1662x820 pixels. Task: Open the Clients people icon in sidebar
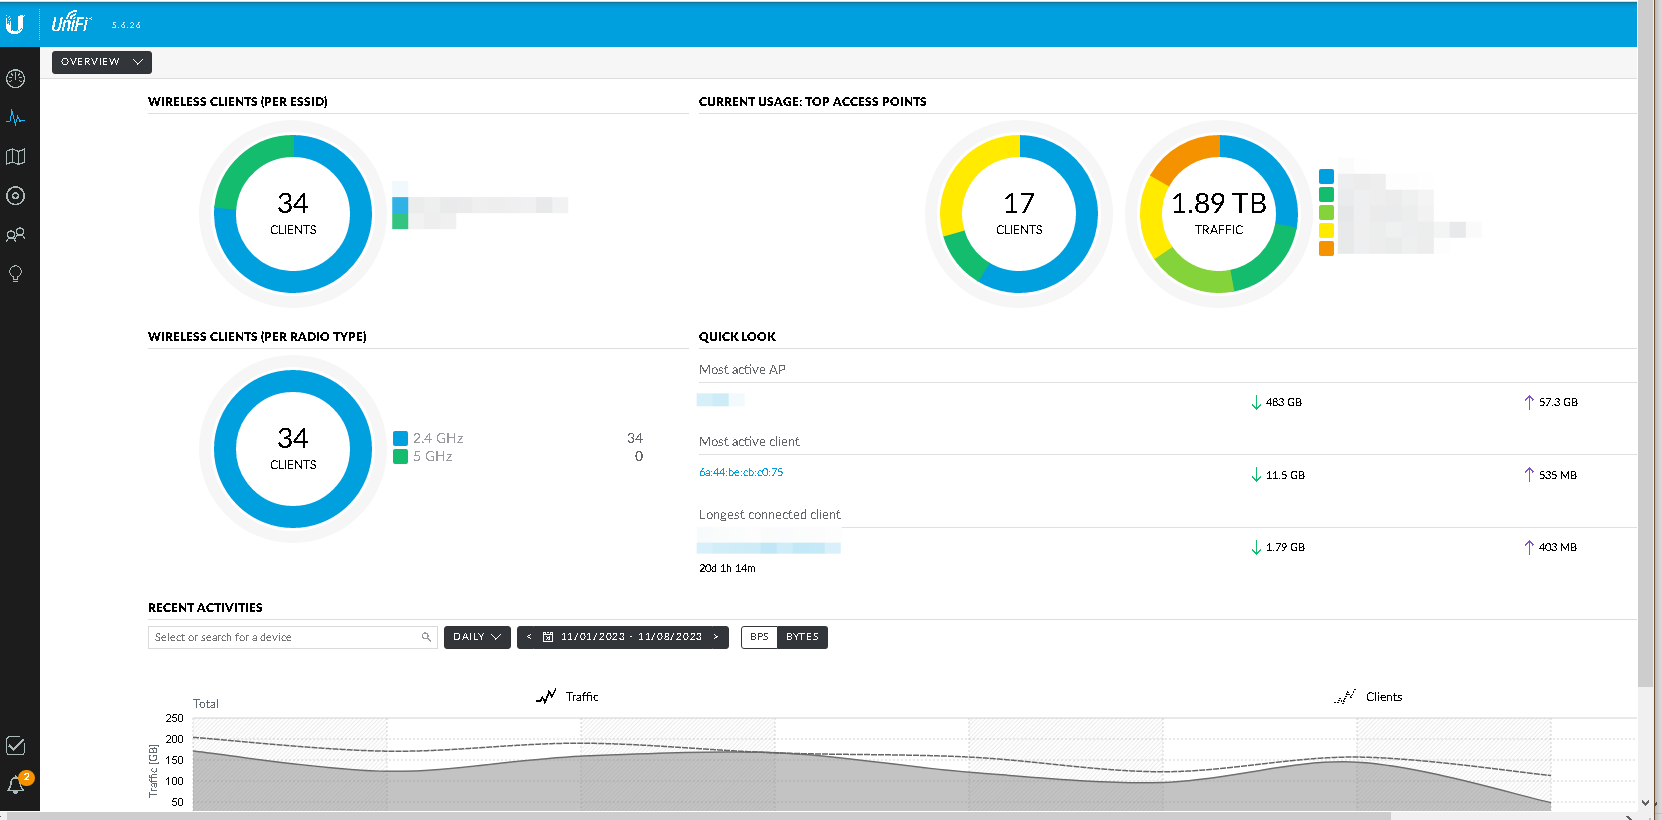[x=15, y=235]
